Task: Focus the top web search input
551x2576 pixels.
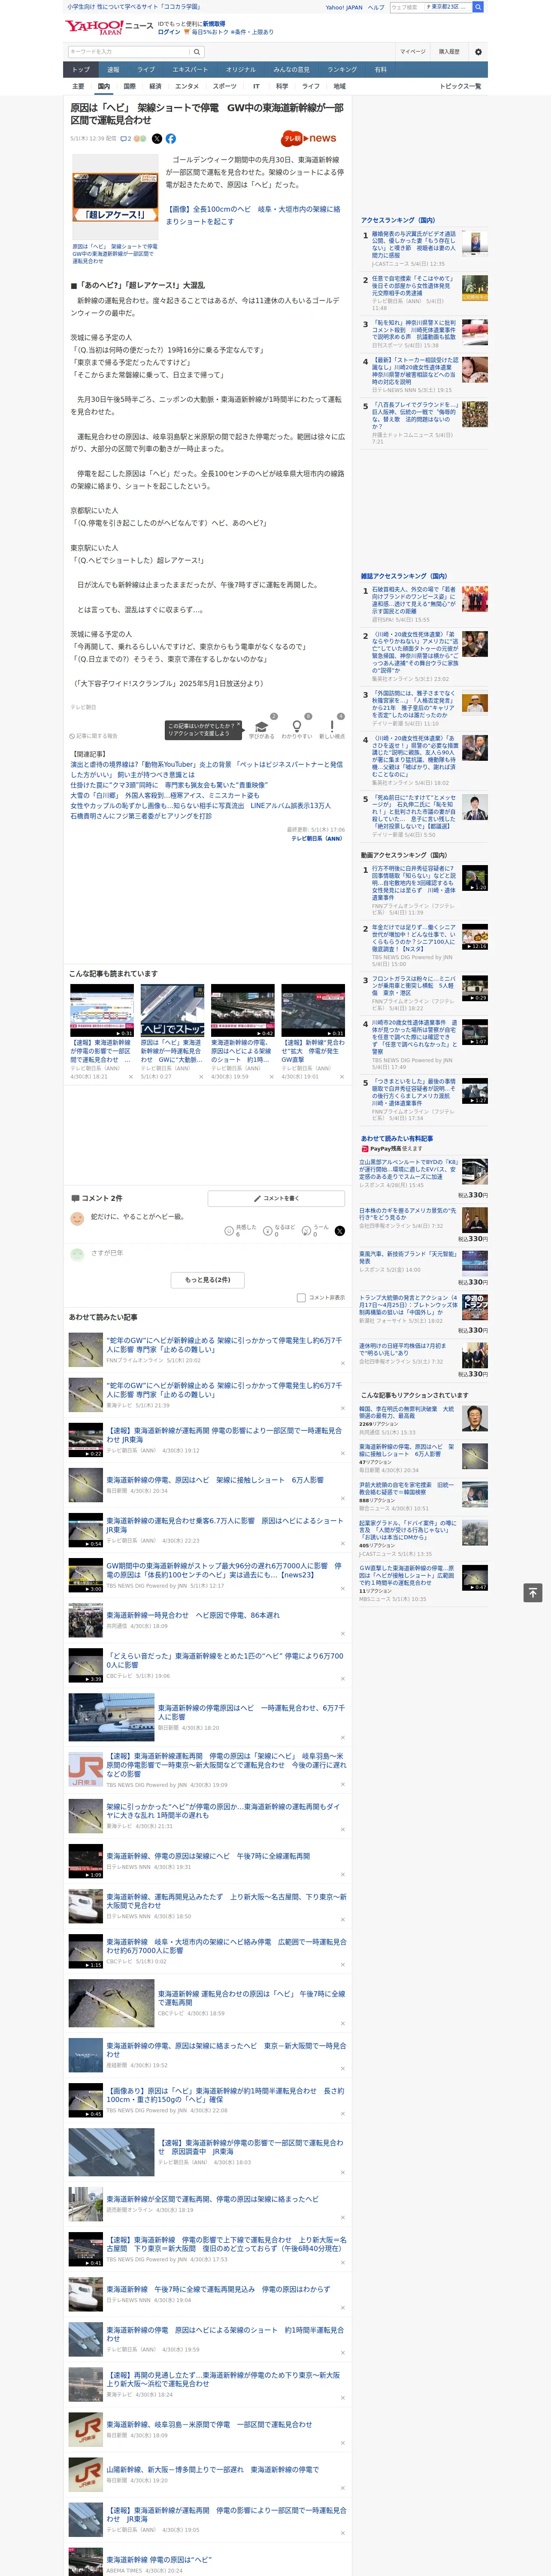Action: 406,7
